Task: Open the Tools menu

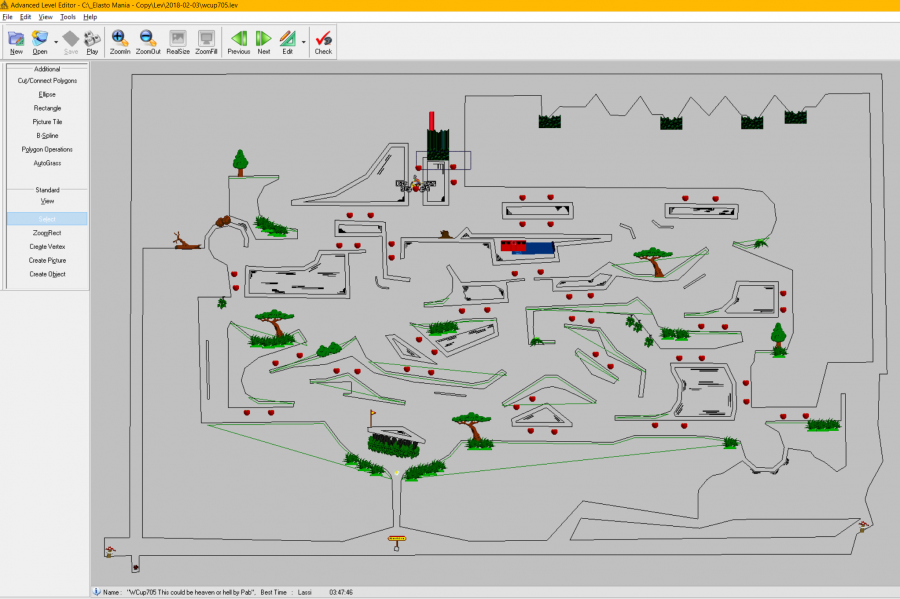Action: click(x=67, y=17)
